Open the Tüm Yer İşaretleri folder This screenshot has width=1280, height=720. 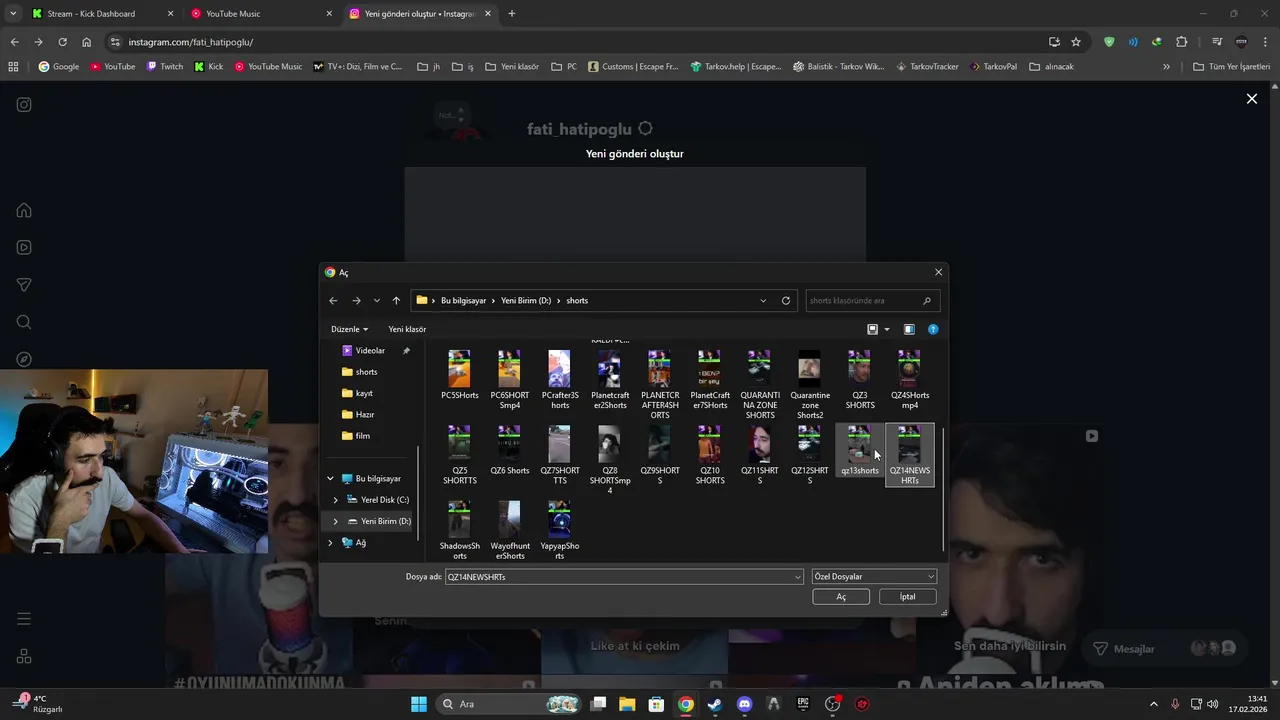coord(1232,67)
